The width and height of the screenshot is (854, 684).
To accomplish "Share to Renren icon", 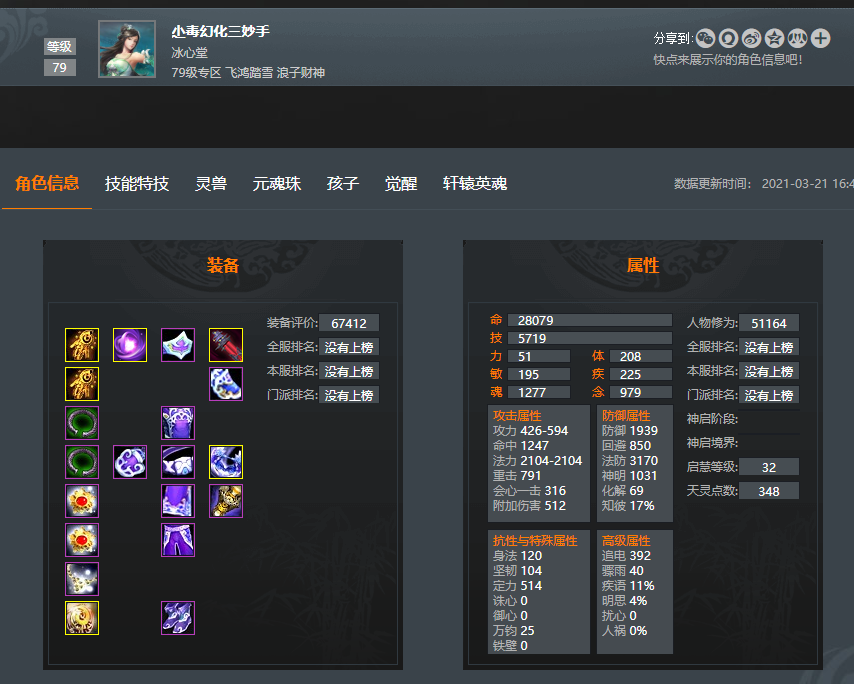I will coord(797,38).
